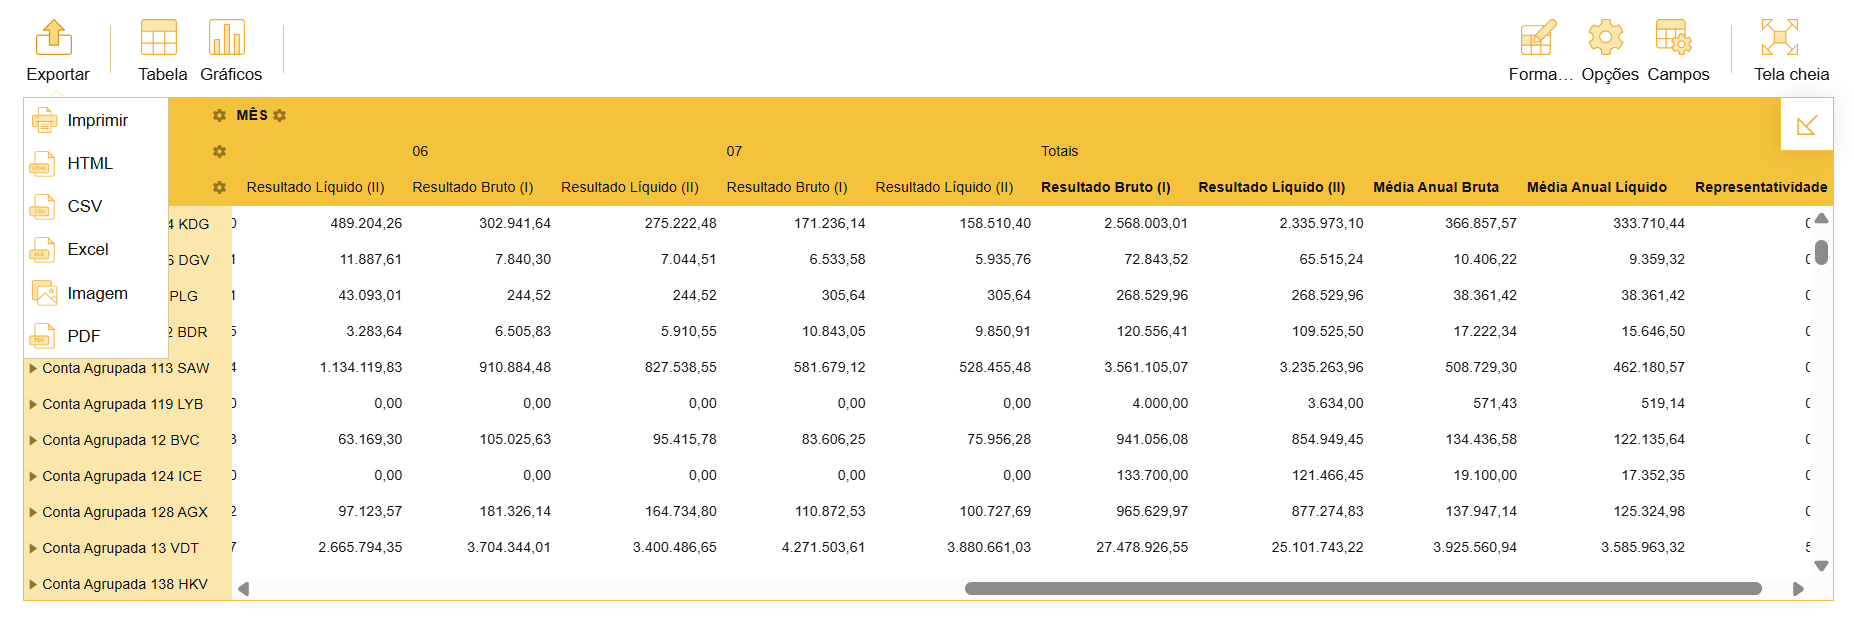This screenshot has width=1854, height=622.
Task: Click the diagonal arrow icon at the grid's corner
Action: (1807, 125)
